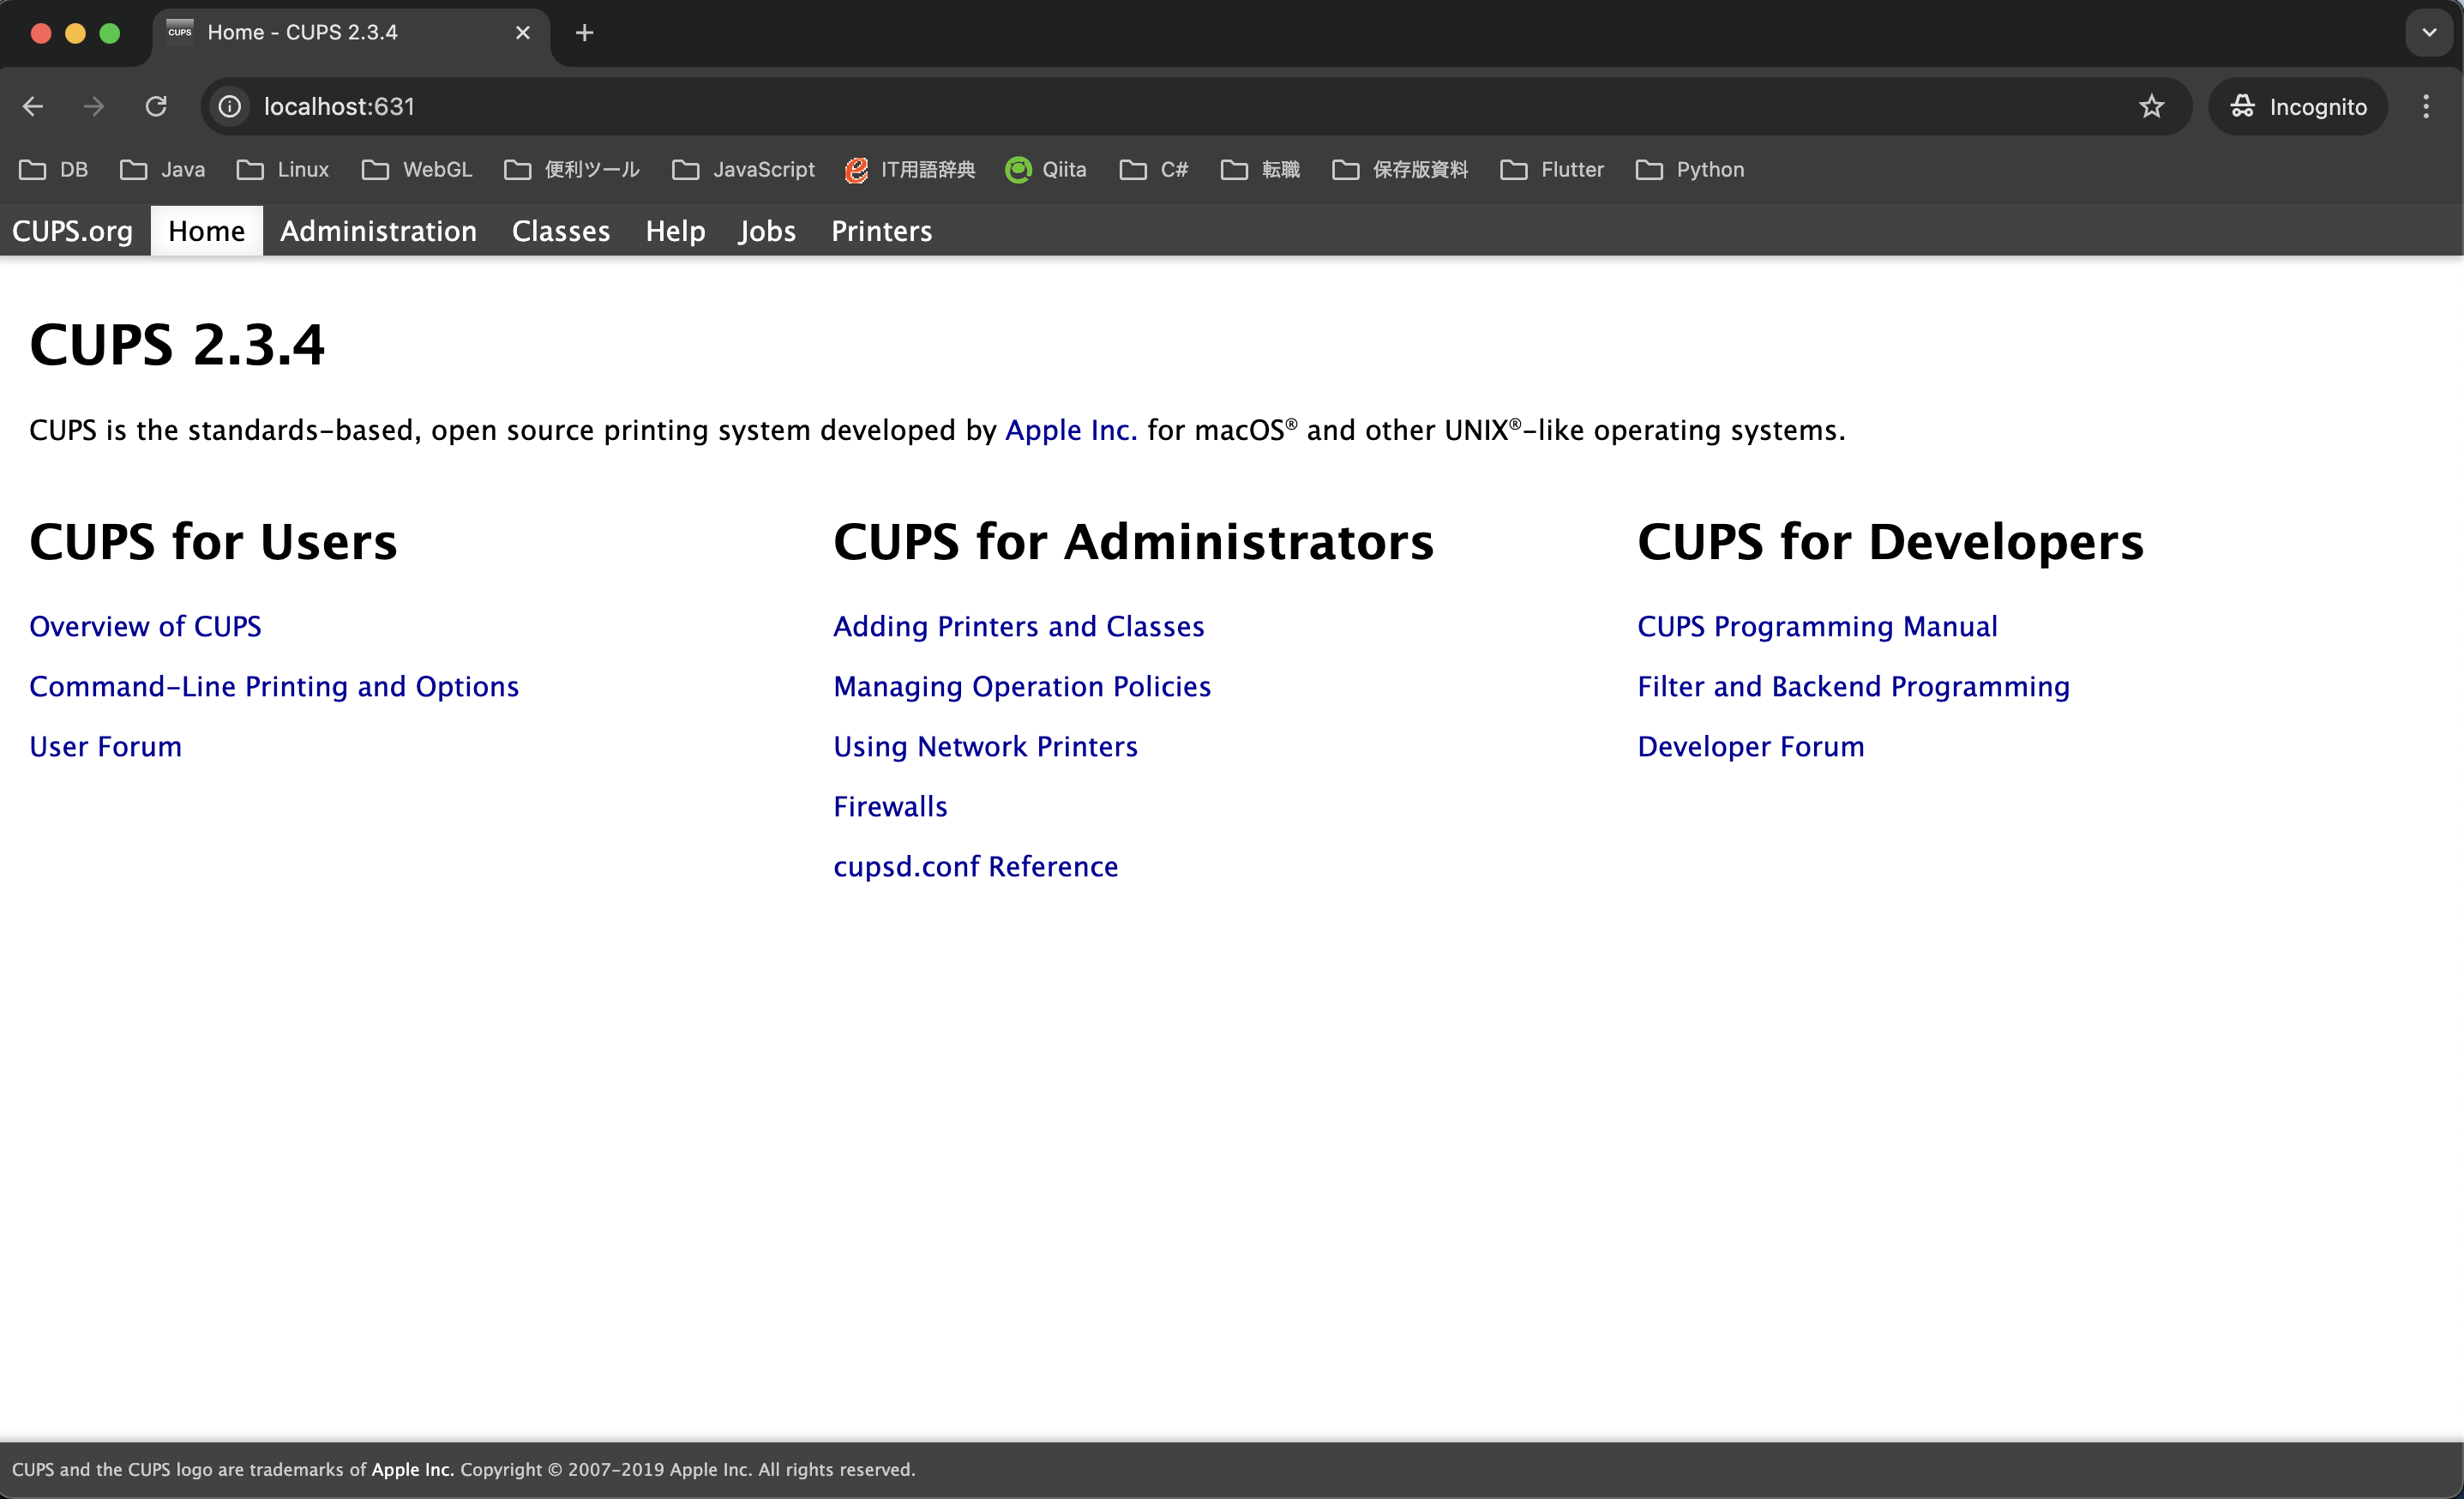Open a new browser tab
The width and height of the screenshot is (2464, 1499).
(x=583, y=33)
